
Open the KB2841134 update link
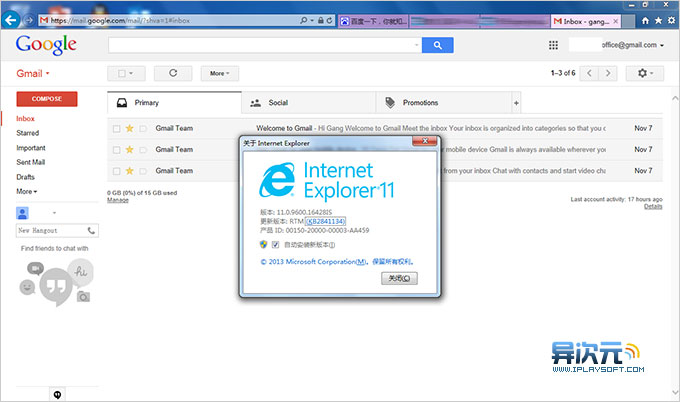pos(325,222)
